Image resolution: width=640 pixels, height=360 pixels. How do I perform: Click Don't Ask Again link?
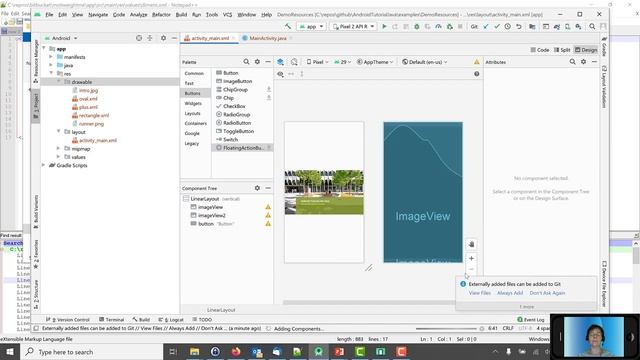(x=547, y=293)
